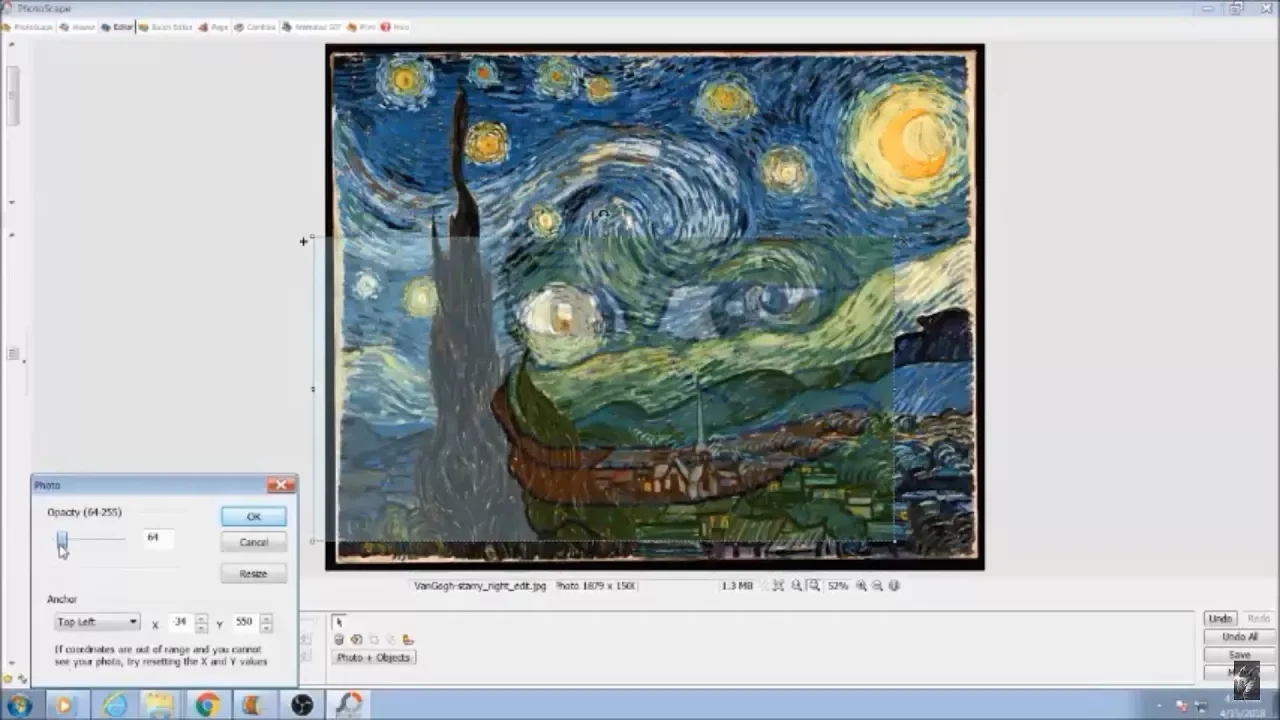Click the Save button
This screenshot has height=720, width=1280.
[1239, 655]
